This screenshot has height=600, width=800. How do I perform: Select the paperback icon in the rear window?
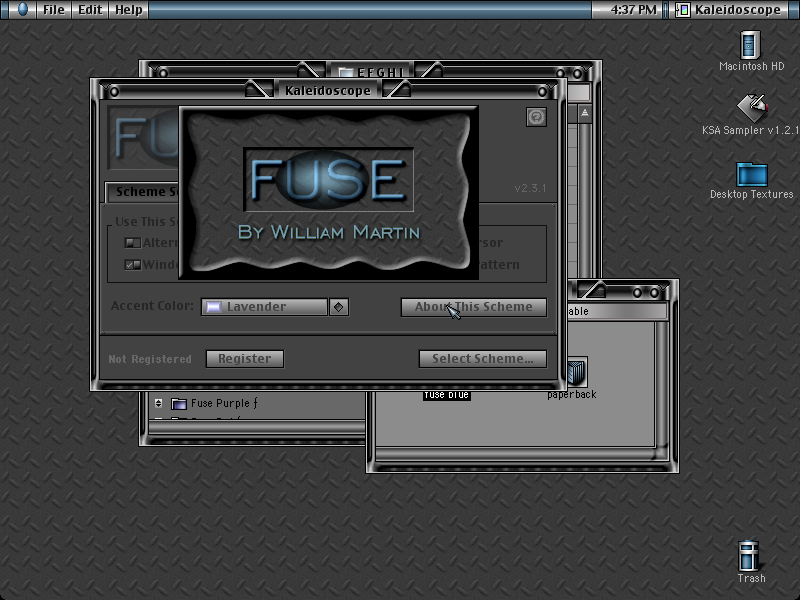576,371
